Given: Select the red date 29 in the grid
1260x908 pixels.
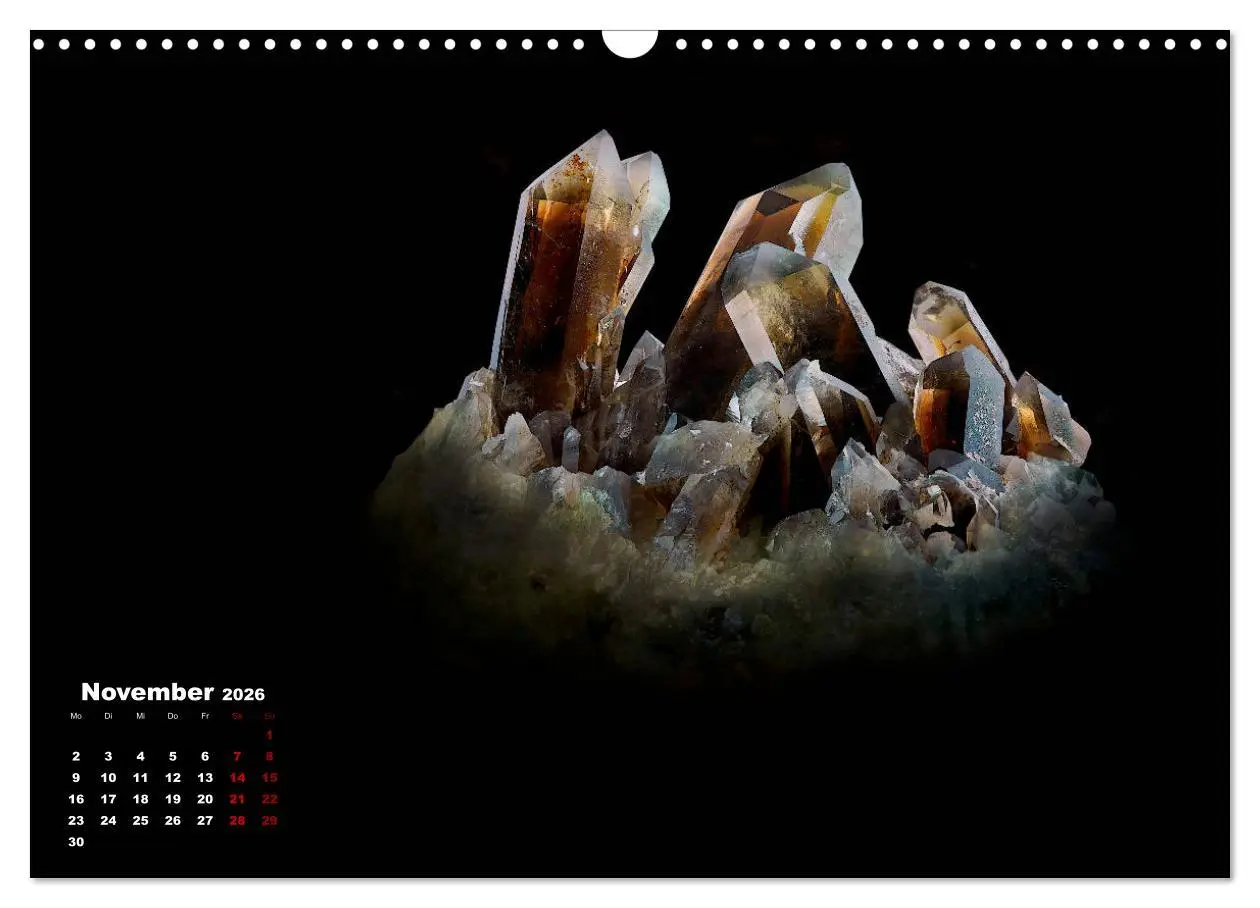Looking at the screenshot, I should point(268,820).
